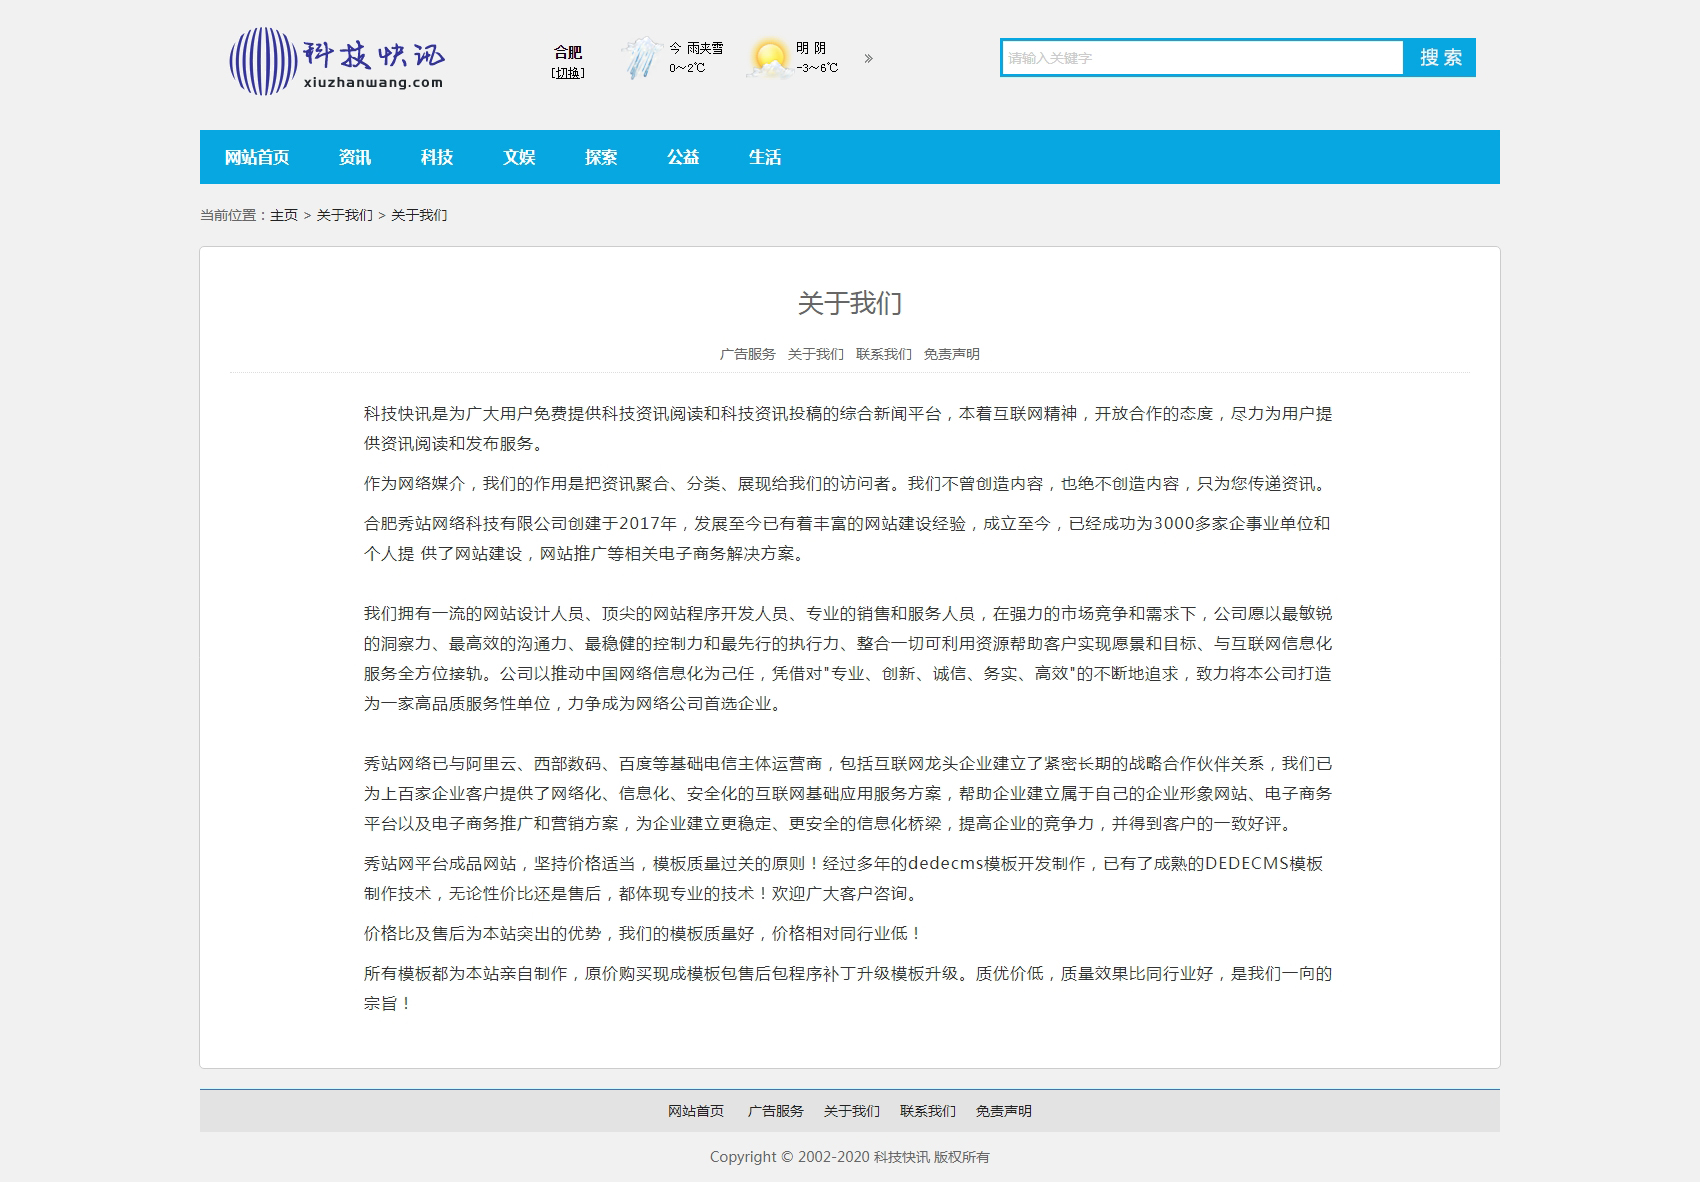This screenshot has width=1700, height=1182.
Task: Click the city name 合肥
Action: tap(568, 52)
